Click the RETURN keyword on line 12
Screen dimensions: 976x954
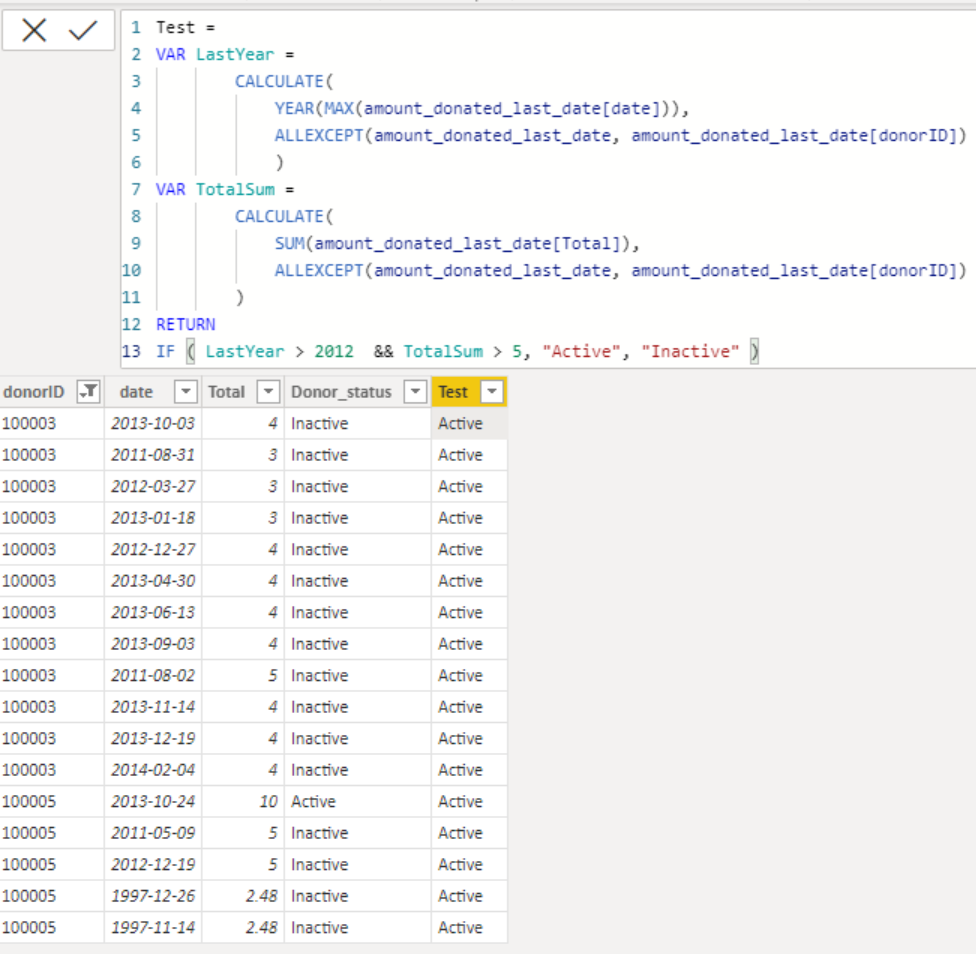[185, 324]
